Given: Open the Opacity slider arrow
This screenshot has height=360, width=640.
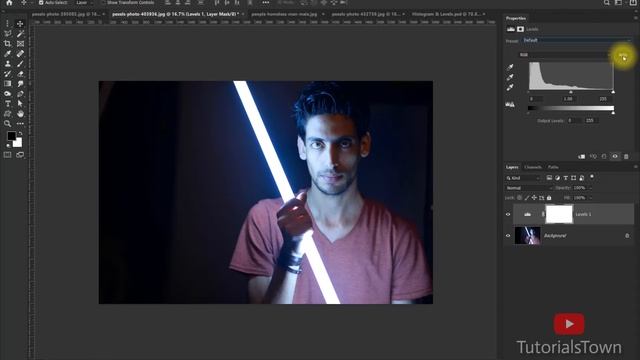Looking at the screenshot, I should point(590,188).
